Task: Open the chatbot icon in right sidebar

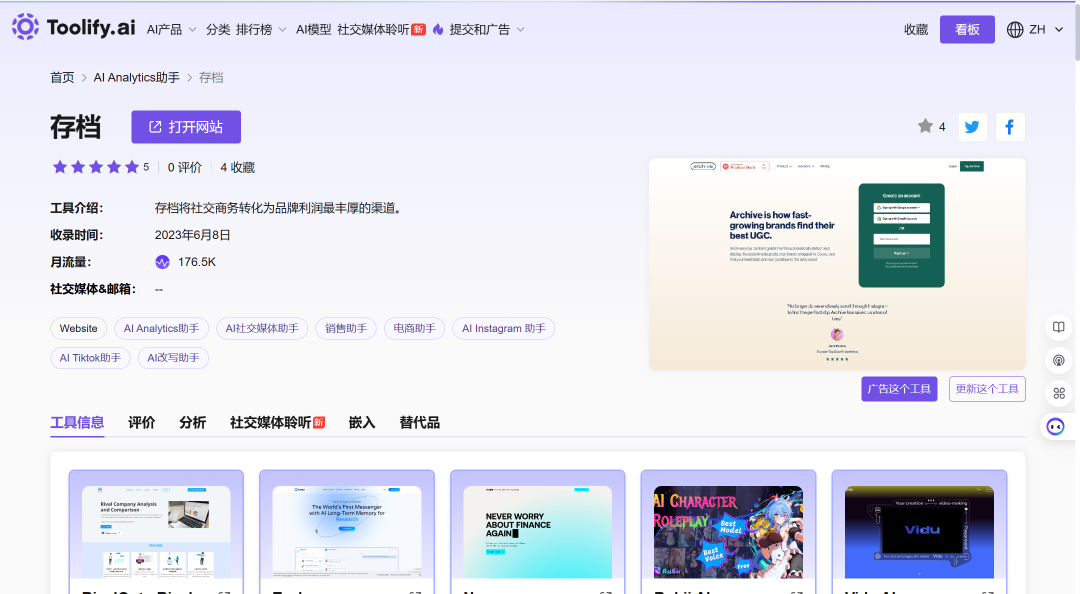Action: 1055,427
